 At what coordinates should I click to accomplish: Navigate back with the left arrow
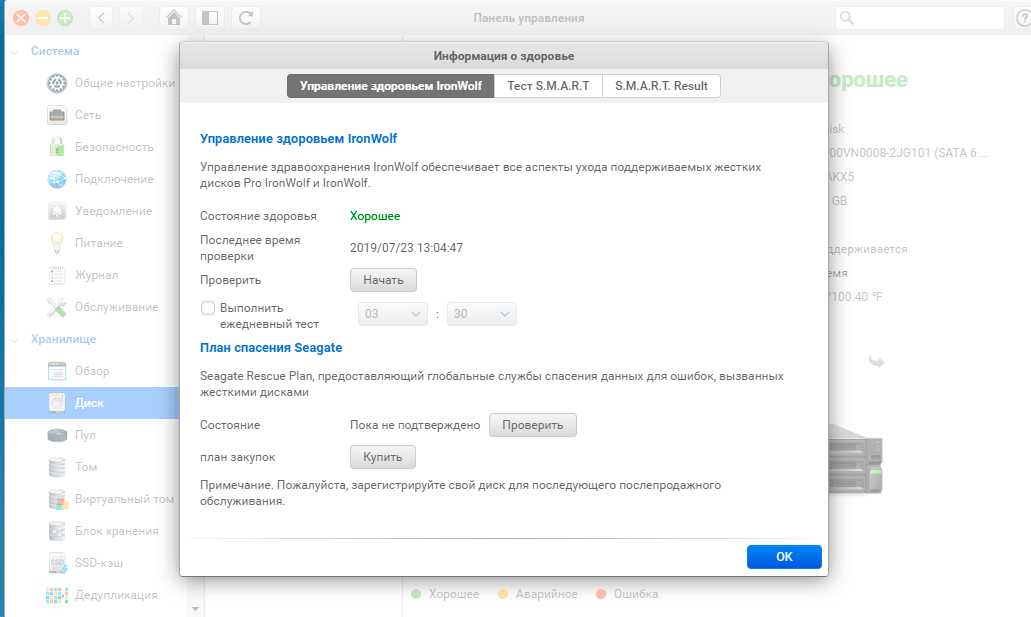(101, 18)
